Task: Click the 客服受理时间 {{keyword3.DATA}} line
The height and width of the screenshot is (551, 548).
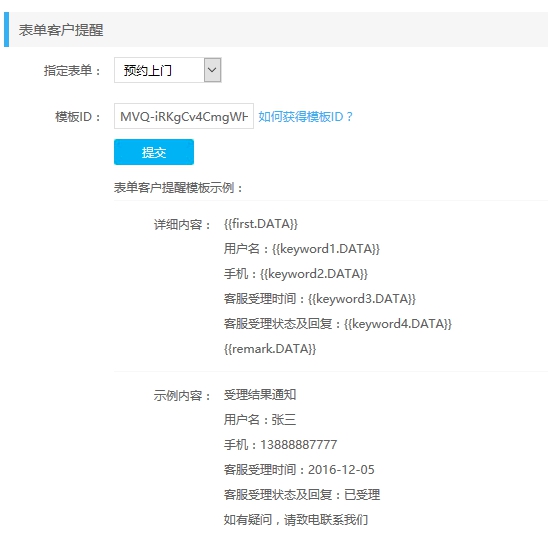Action: click(x=320, y=299)
